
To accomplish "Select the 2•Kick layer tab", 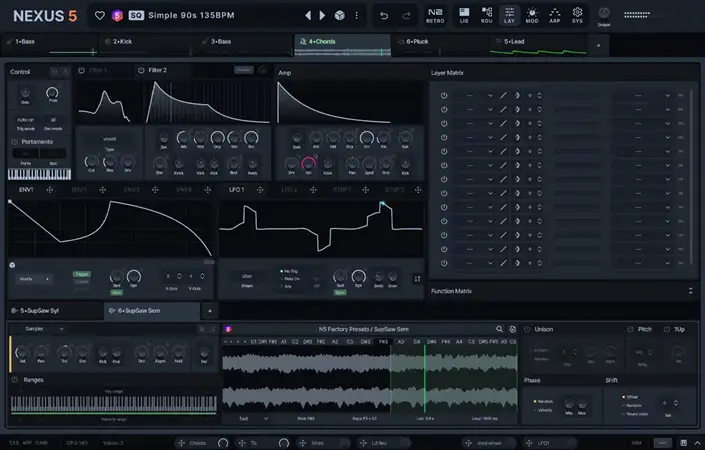I will point(147,45).
